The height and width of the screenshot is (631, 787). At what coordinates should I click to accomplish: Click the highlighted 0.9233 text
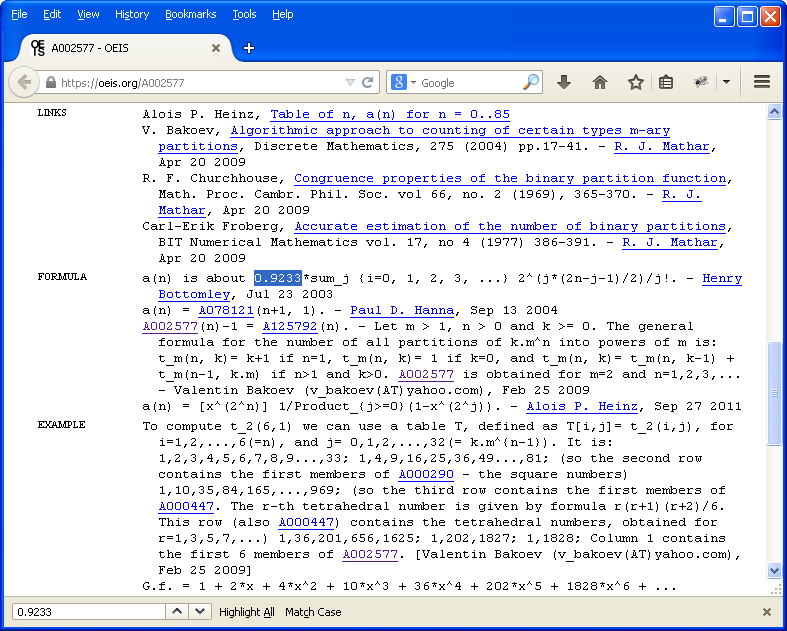coord(278,278)
